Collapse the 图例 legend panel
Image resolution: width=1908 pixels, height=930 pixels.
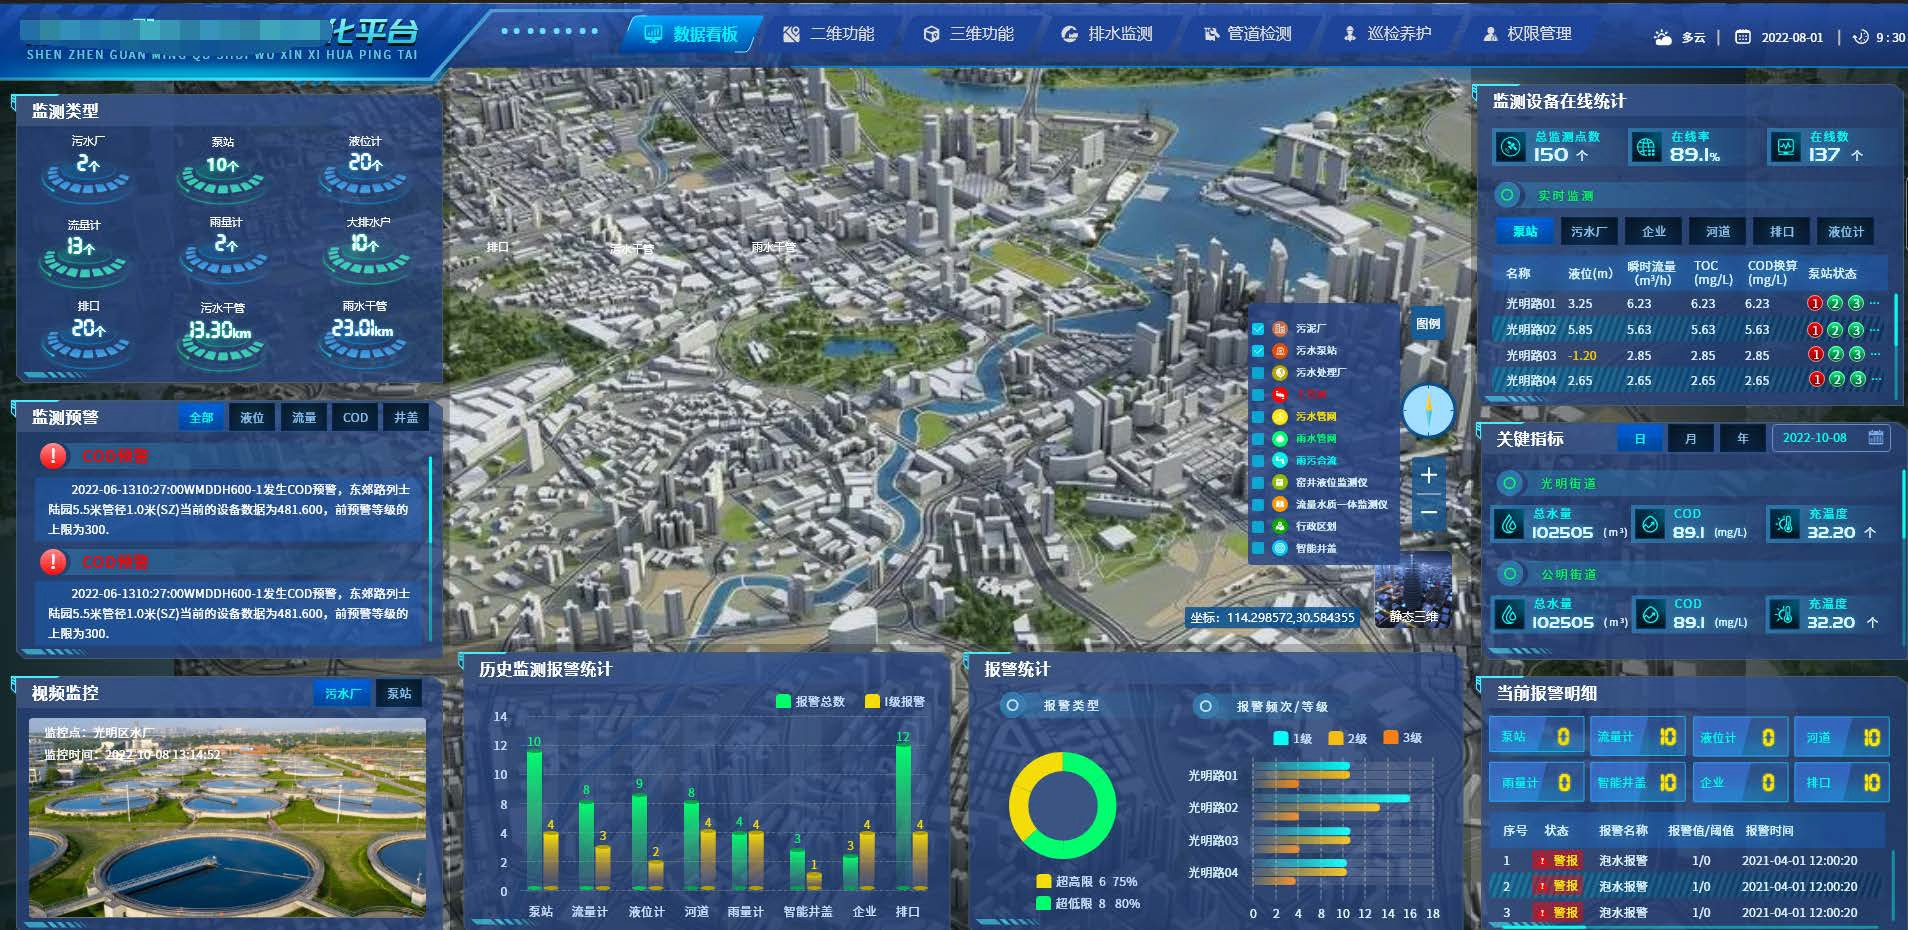point(1427,323)
